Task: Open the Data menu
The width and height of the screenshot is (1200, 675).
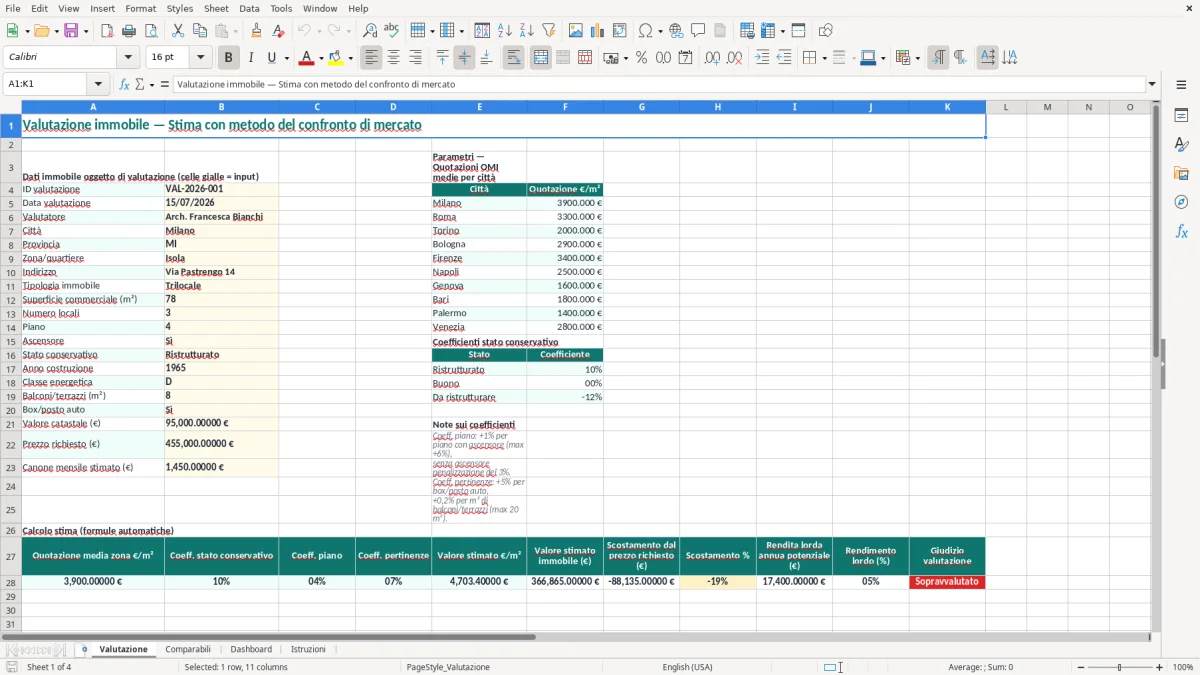Action: coord(249,8)
